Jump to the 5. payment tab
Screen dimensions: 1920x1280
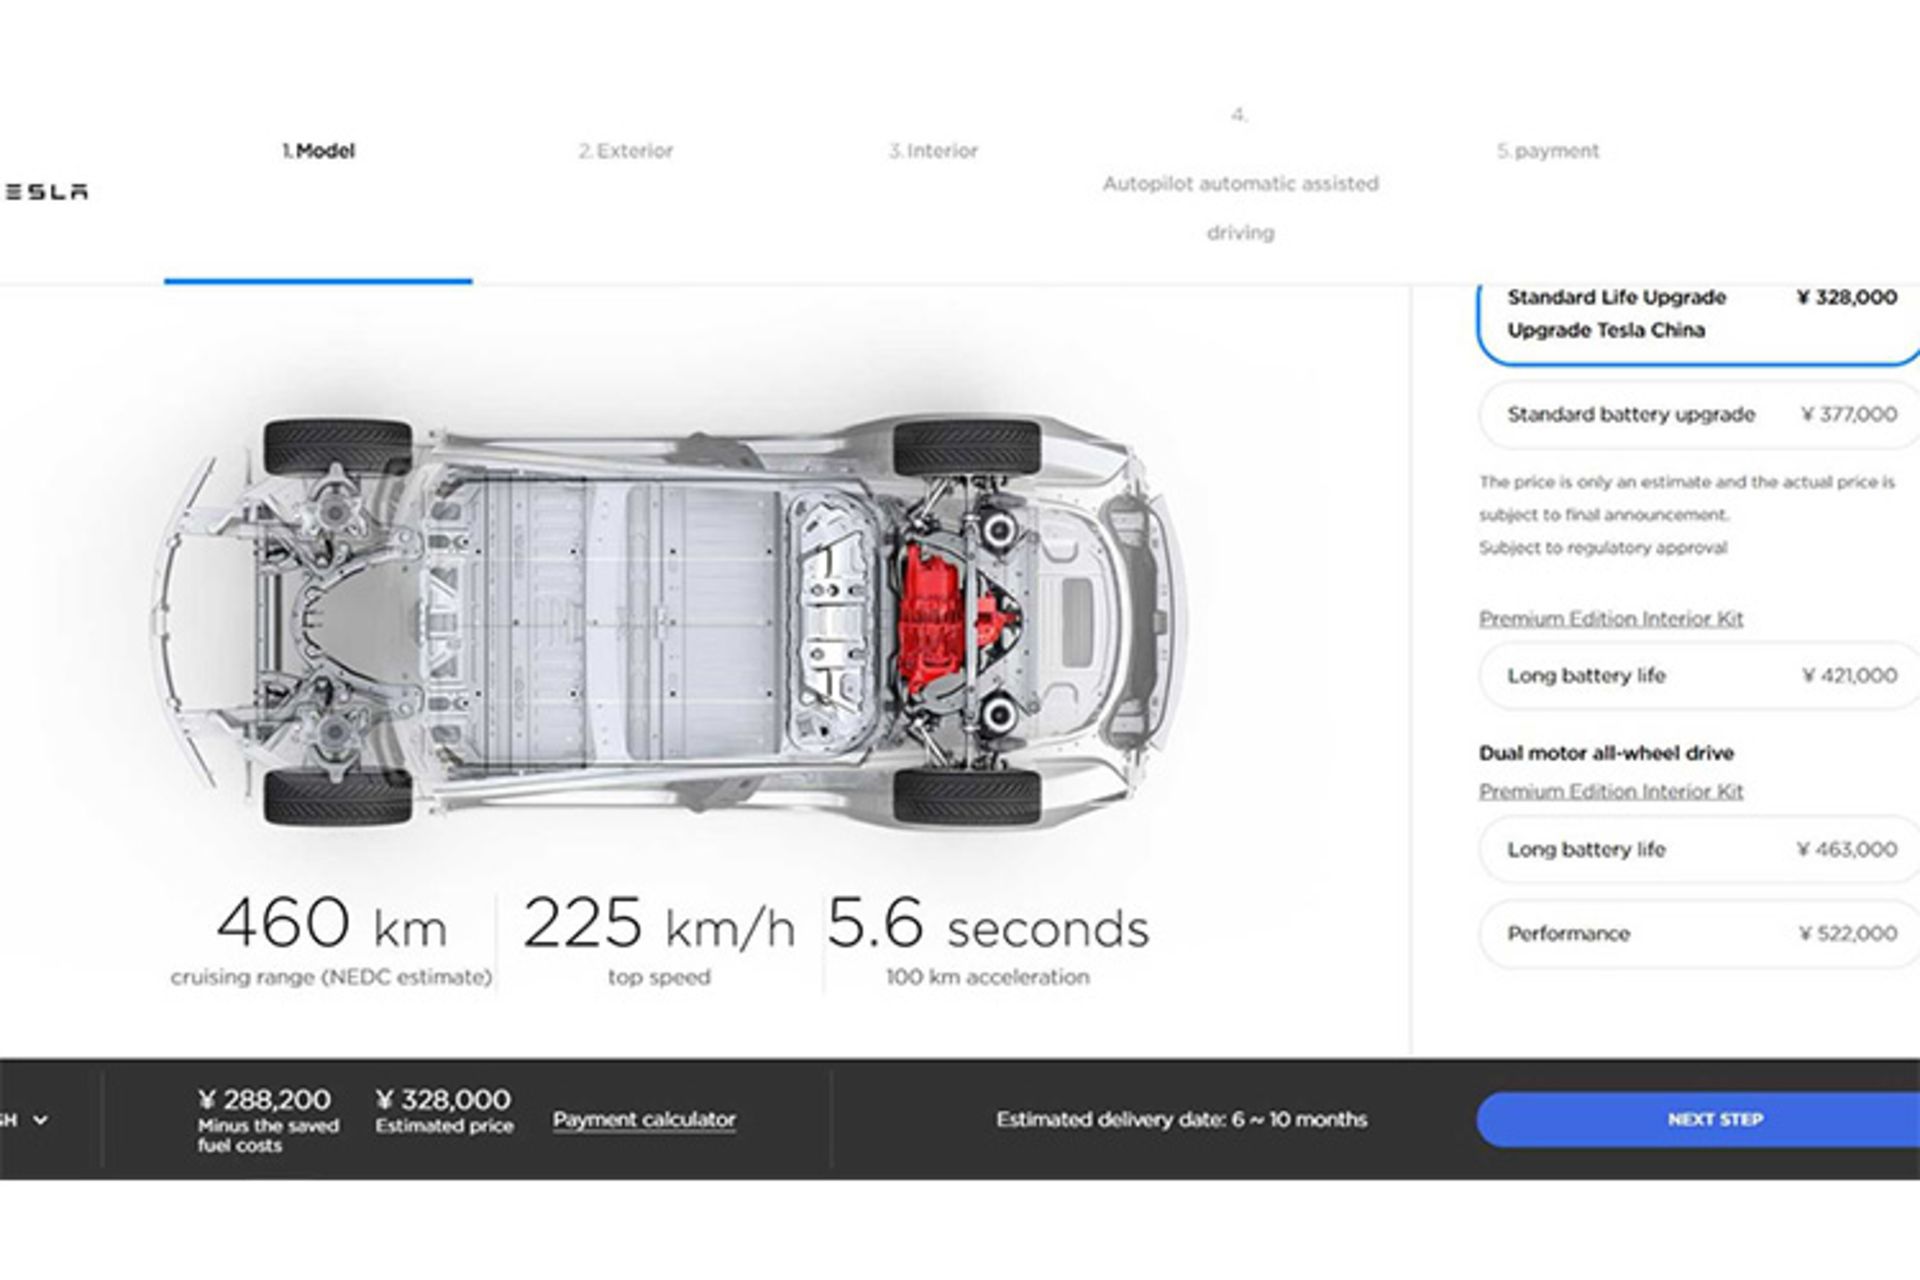point(1548,151)
